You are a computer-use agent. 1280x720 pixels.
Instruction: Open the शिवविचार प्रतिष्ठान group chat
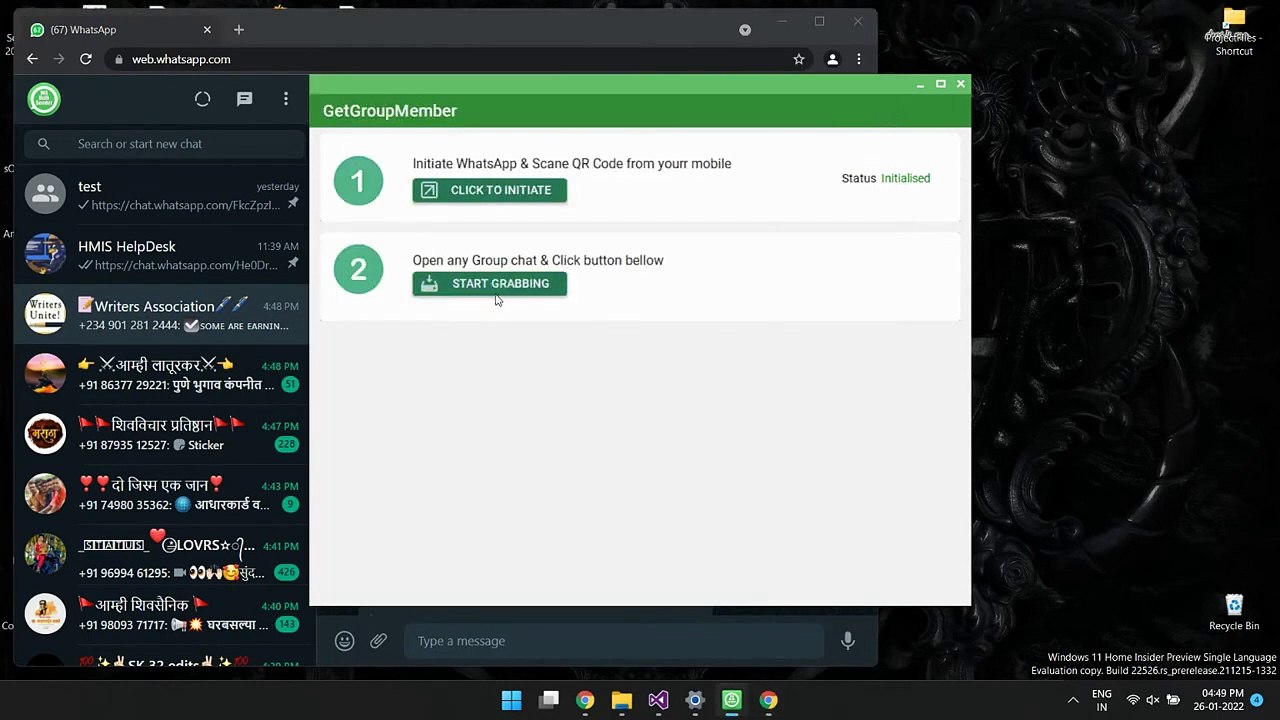point(162,435)
